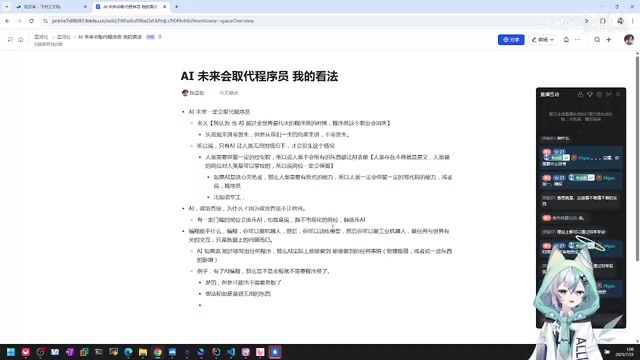Click the pin icon in live chat panel

tap(590, 94)
